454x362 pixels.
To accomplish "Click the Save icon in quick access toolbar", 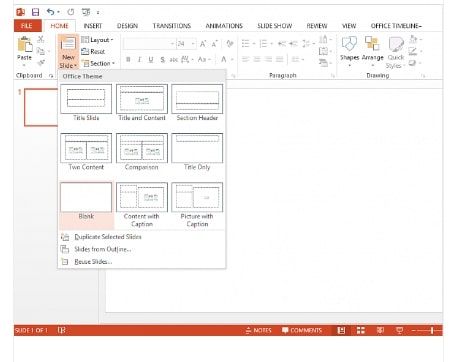I will click(35, 12).
